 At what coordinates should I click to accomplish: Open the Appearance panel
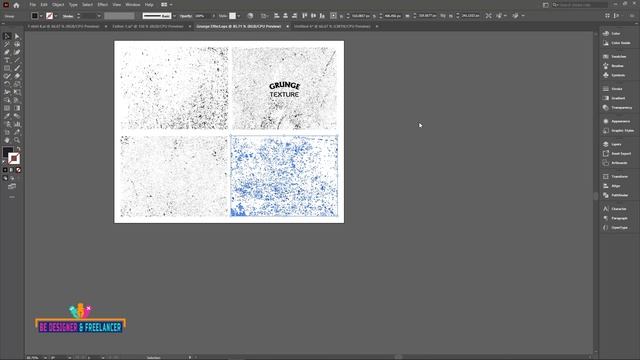pos(616,121)
